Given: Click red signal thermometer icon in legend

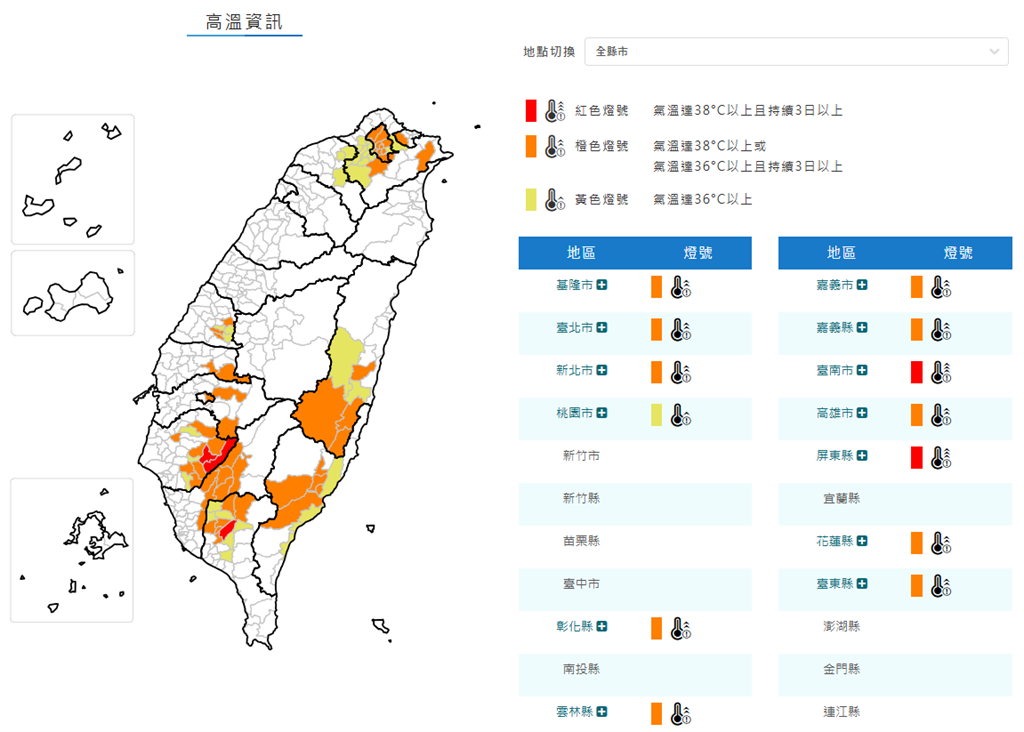Looking at the screenshot, I should tap(555, 110).
